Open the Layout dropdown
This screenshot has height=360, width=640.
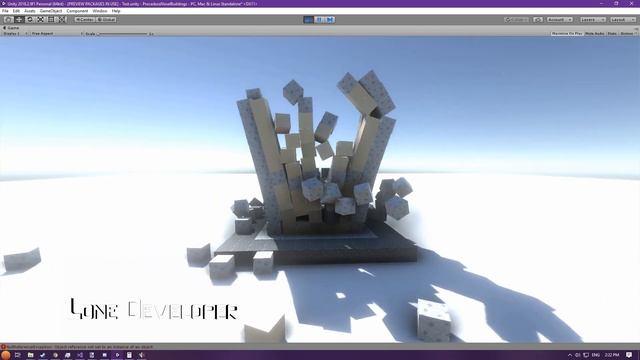click(x=622, y=20)
